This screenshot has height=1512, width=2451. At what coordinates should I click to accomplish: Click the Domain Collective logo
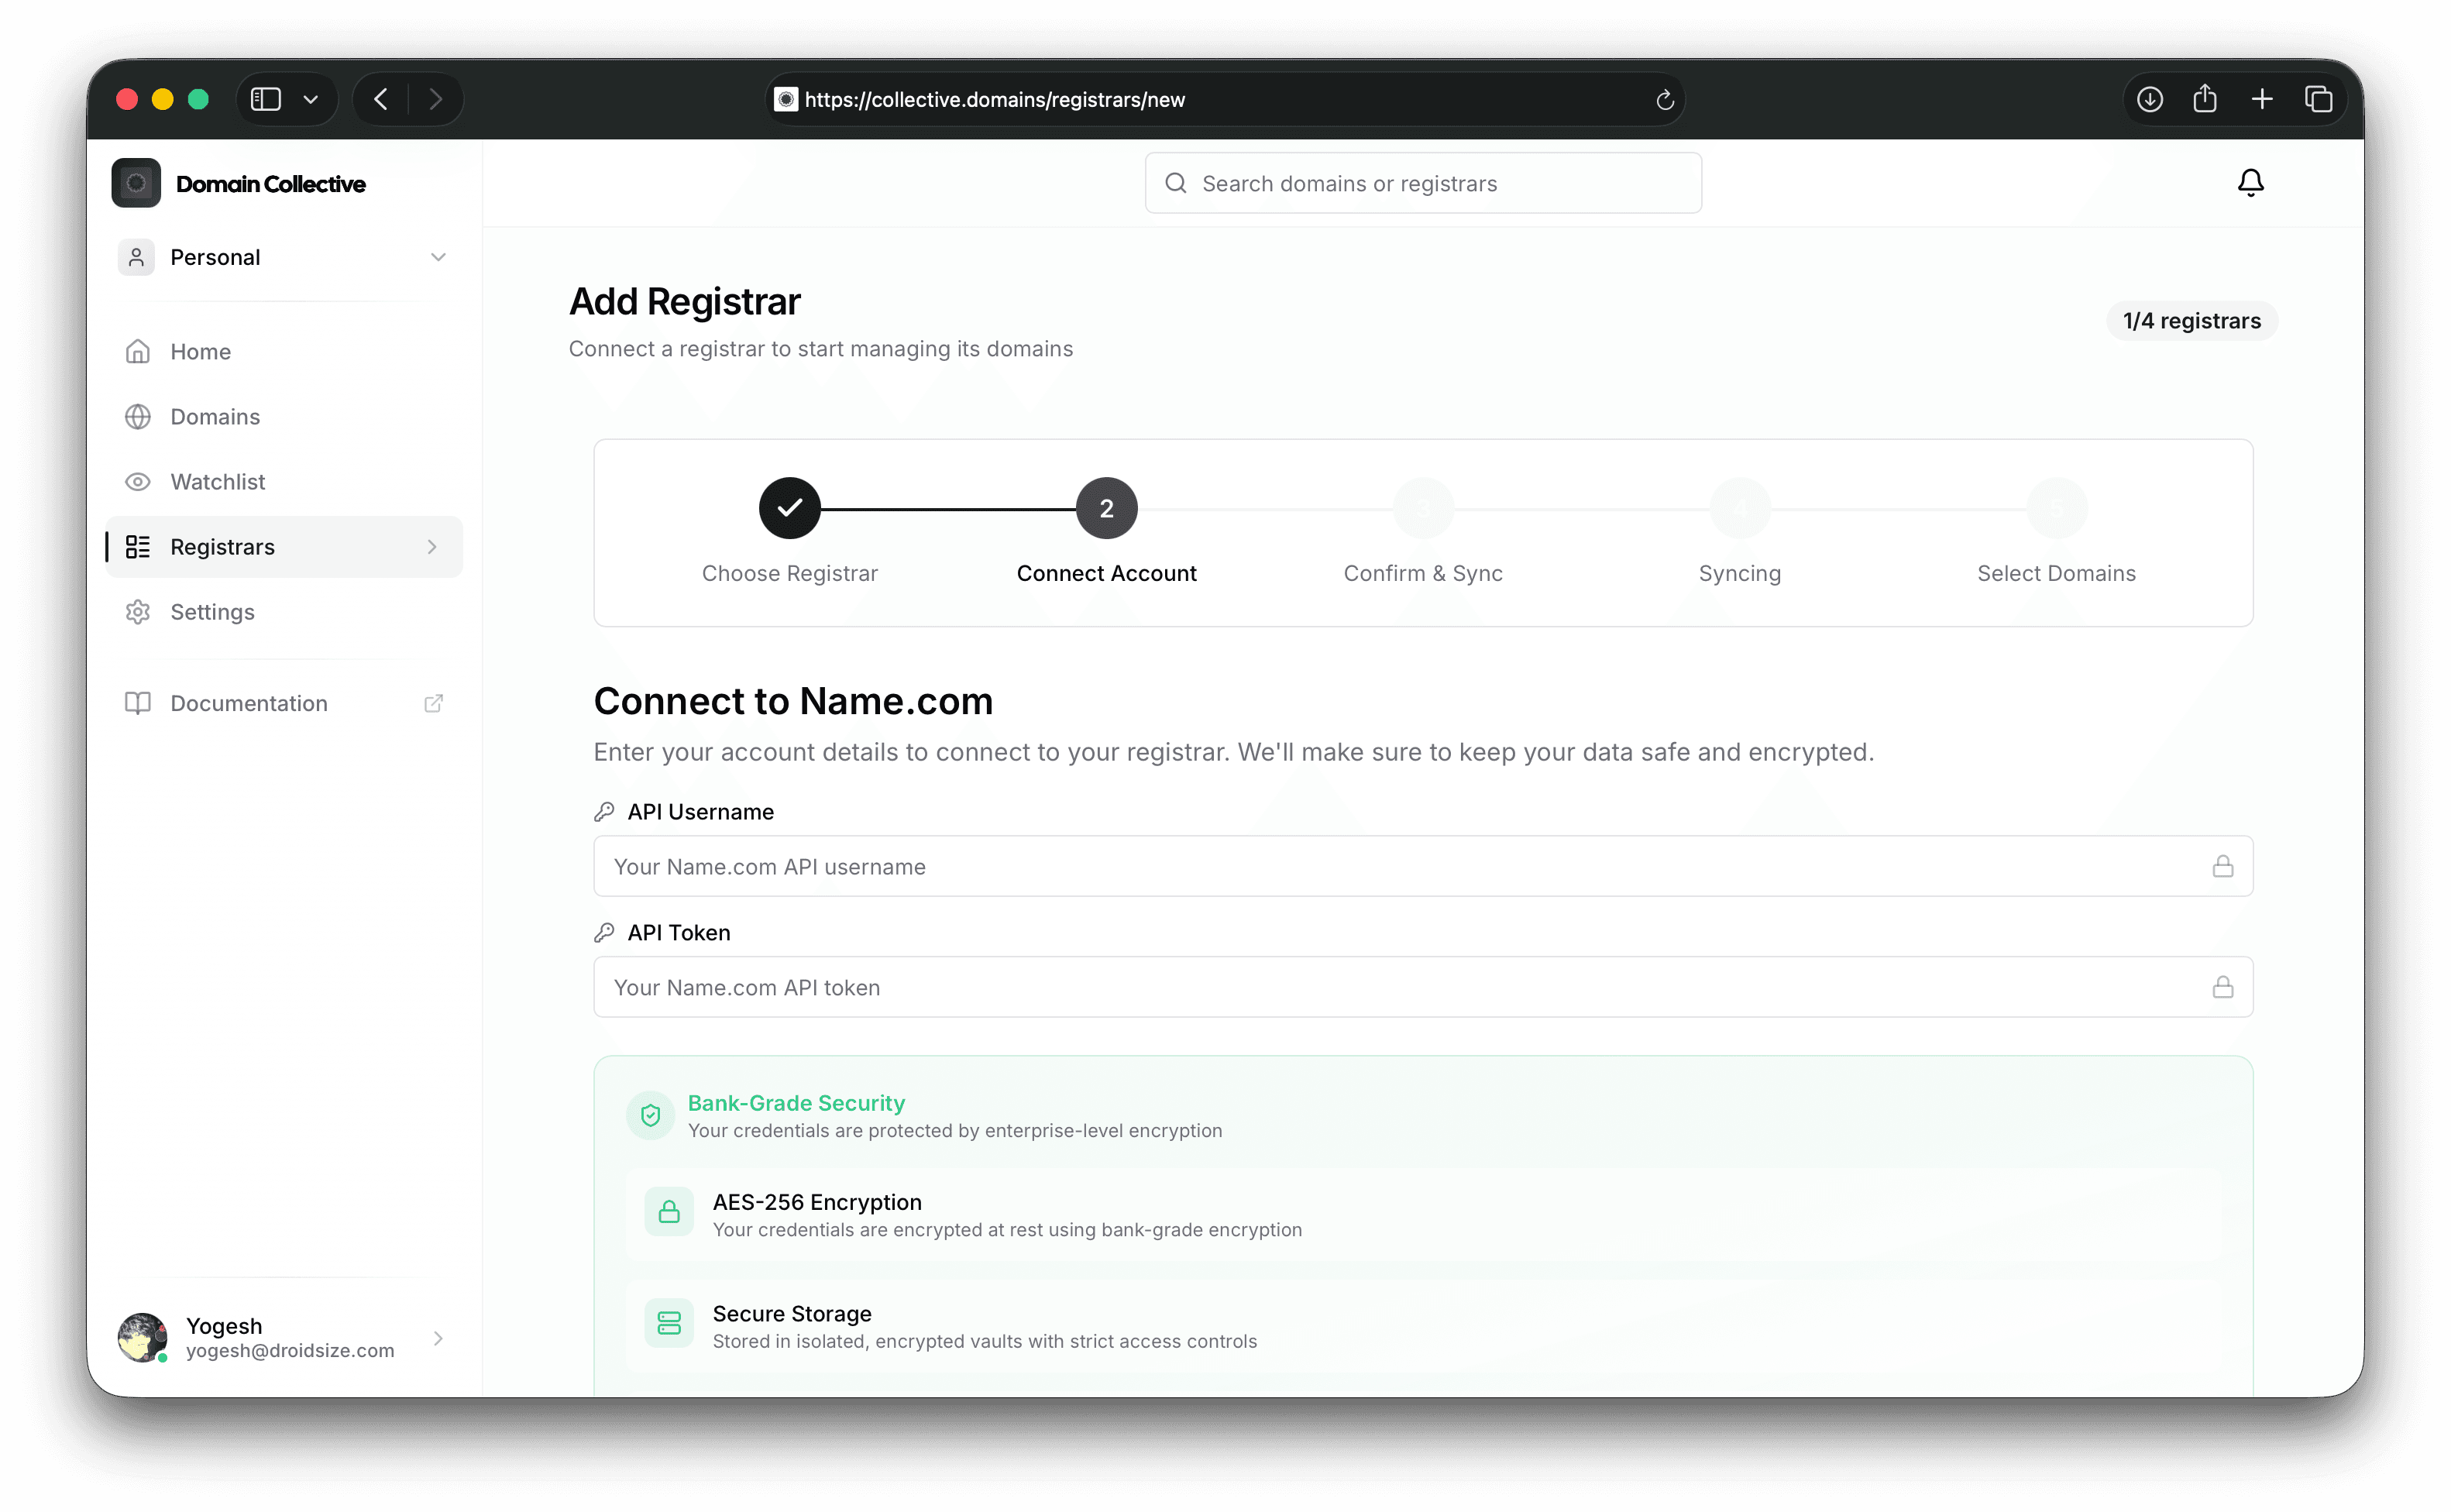[x=136, y=183]
